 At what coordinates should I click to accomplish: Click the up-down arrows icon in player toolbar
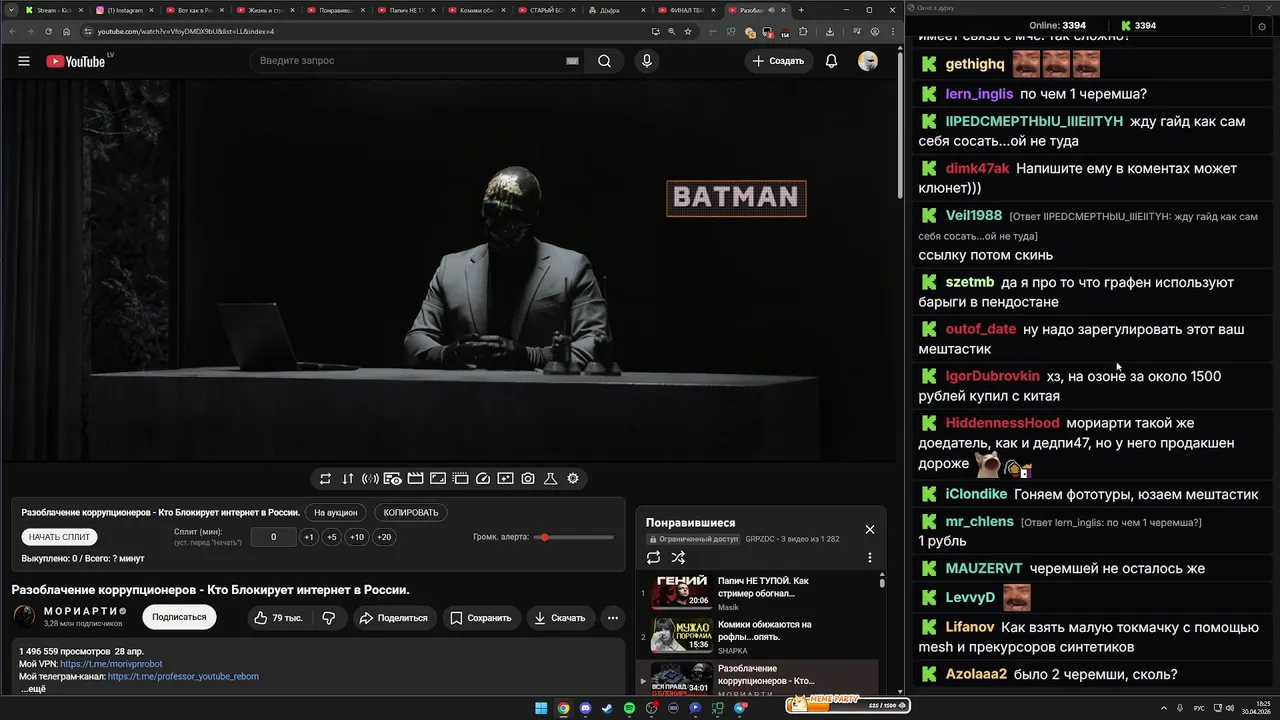coord(348,479)
